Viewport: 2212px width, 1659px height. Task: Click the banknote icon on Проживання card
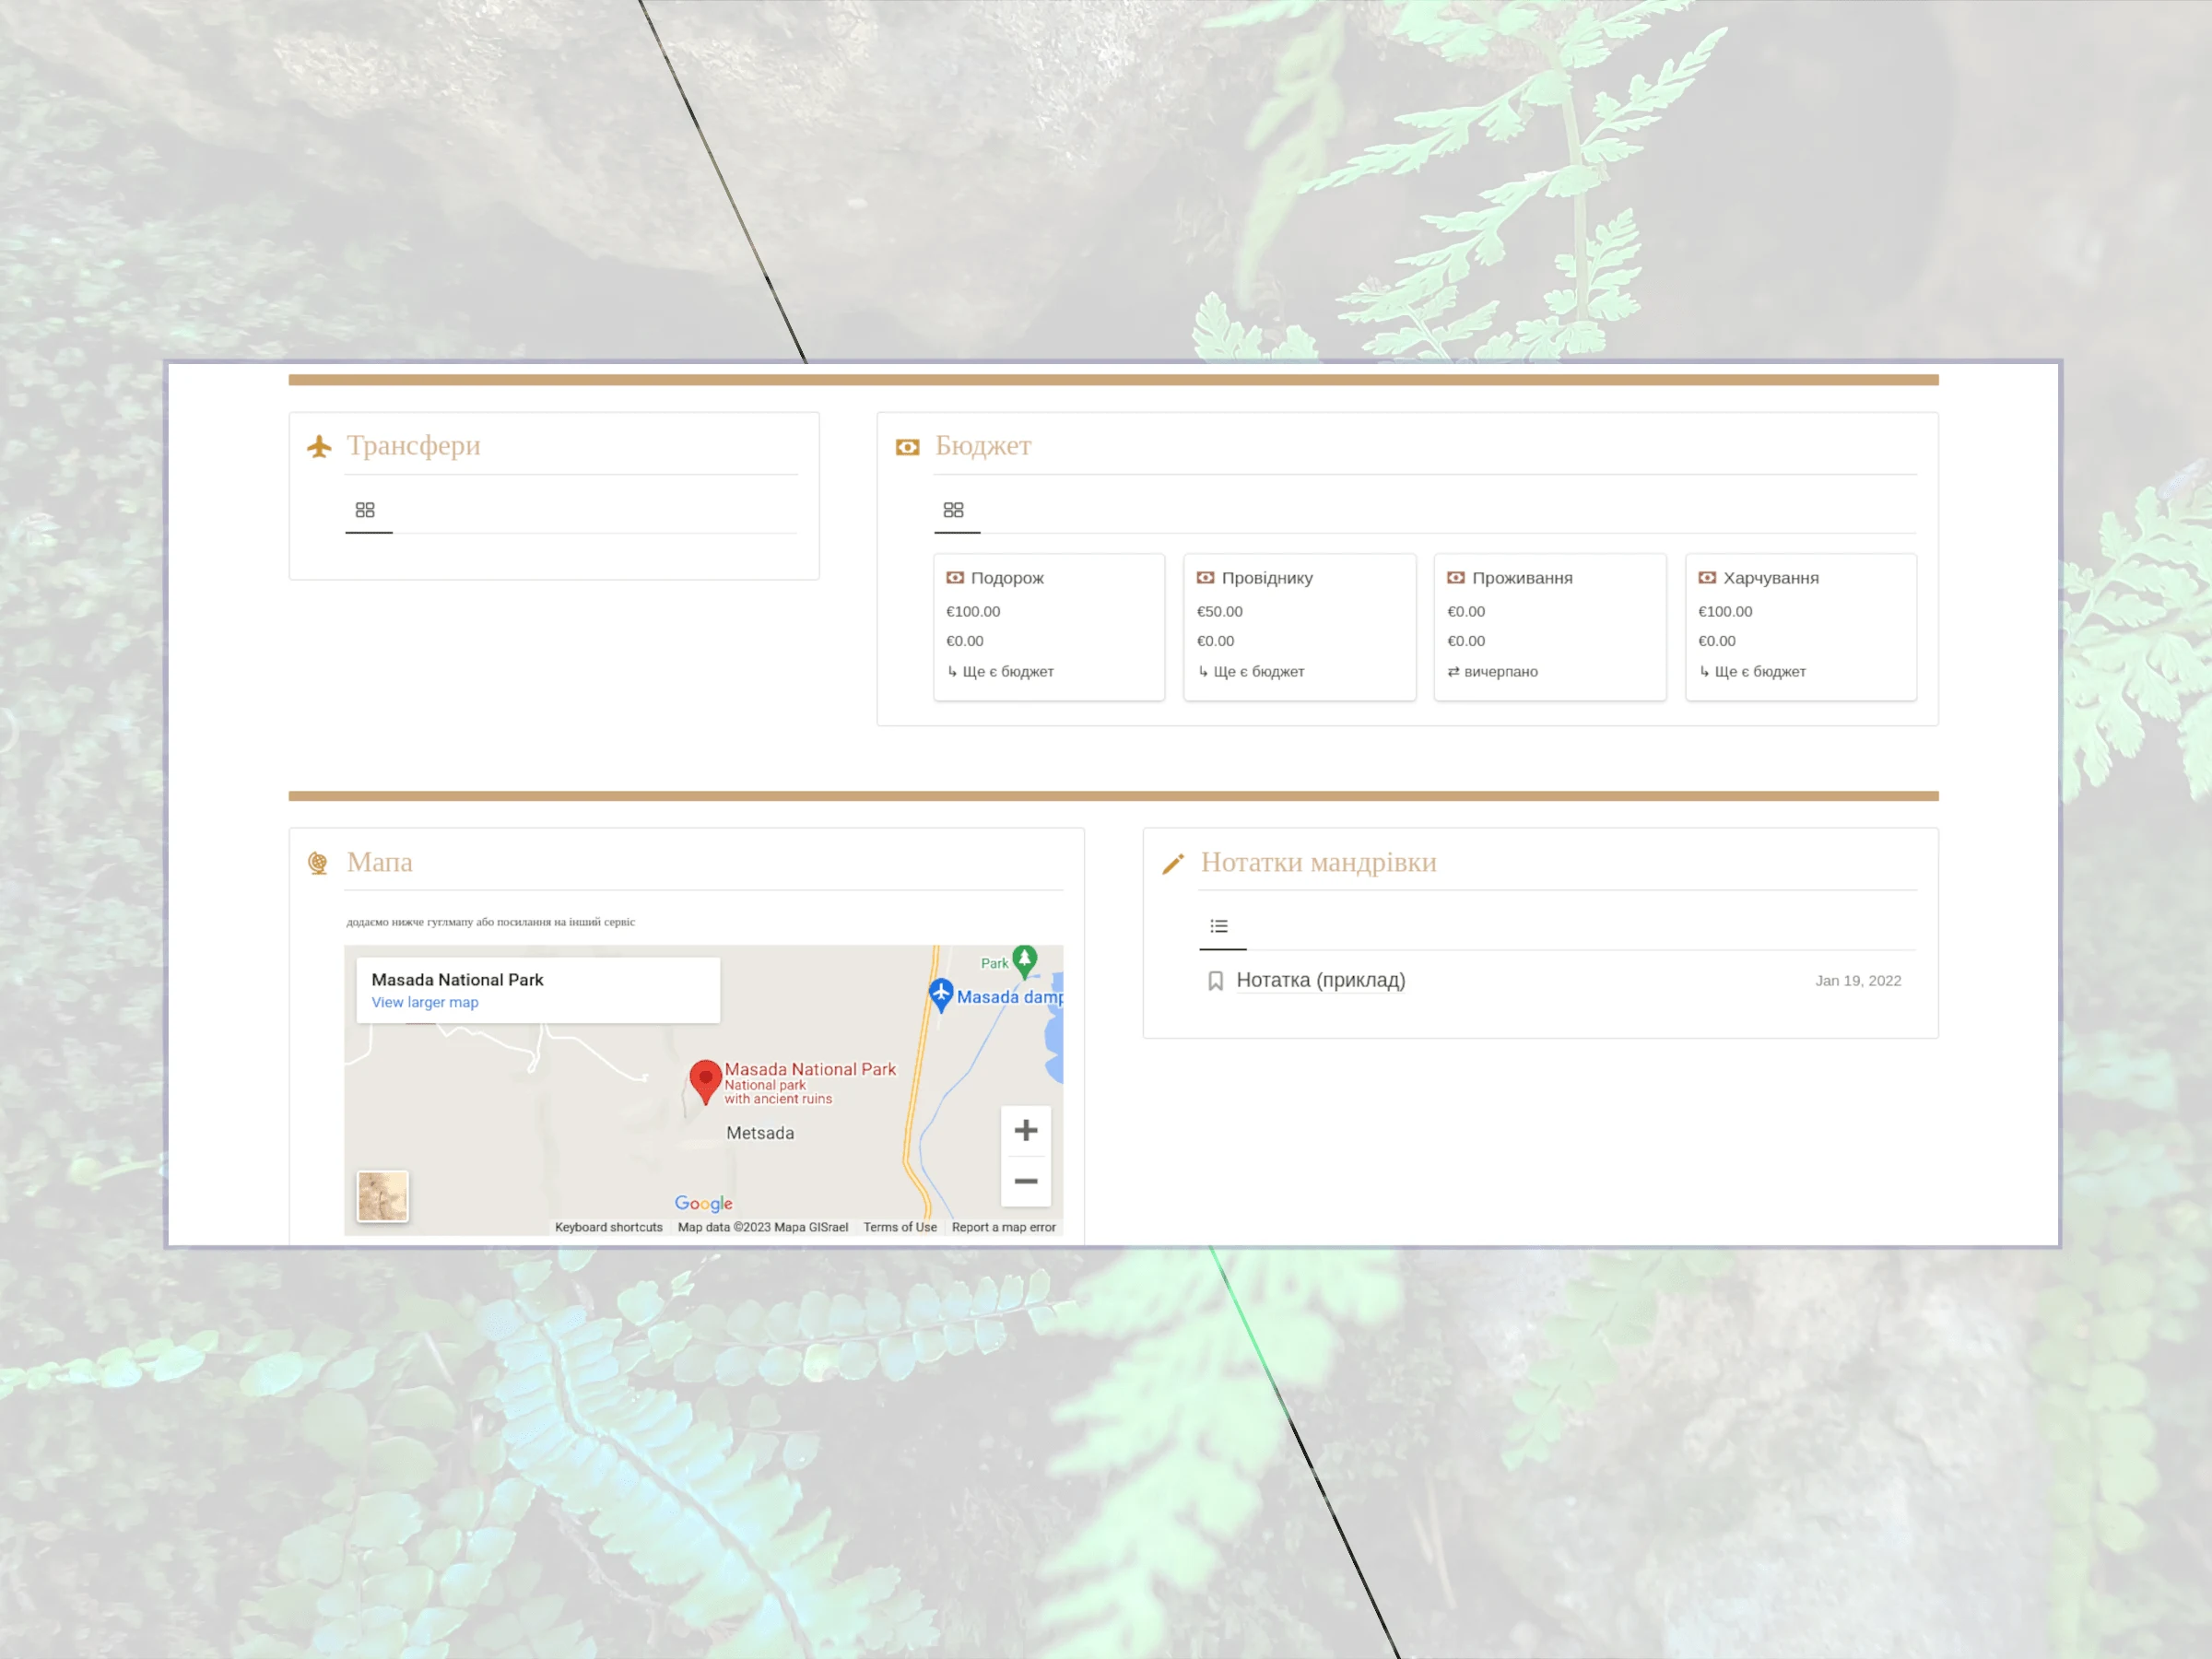(1456, 578)
